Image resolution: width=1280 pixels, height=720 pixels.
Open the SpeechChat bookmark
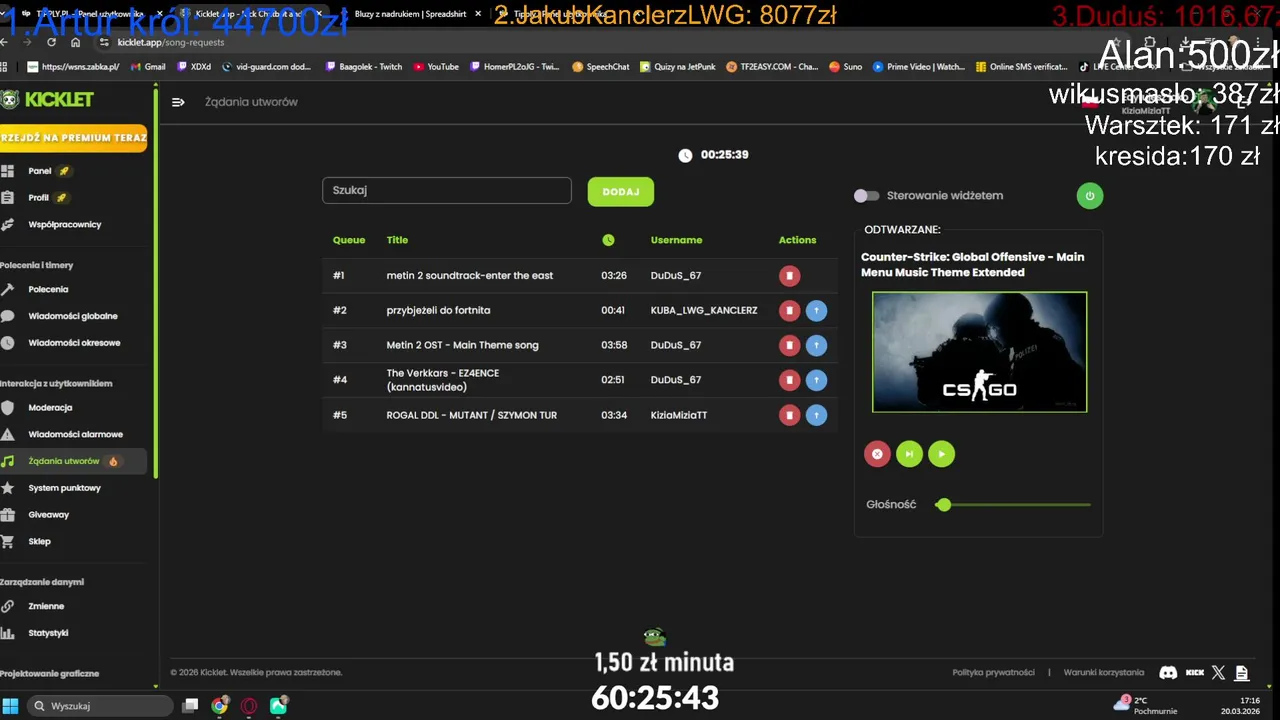coord(601,67)
